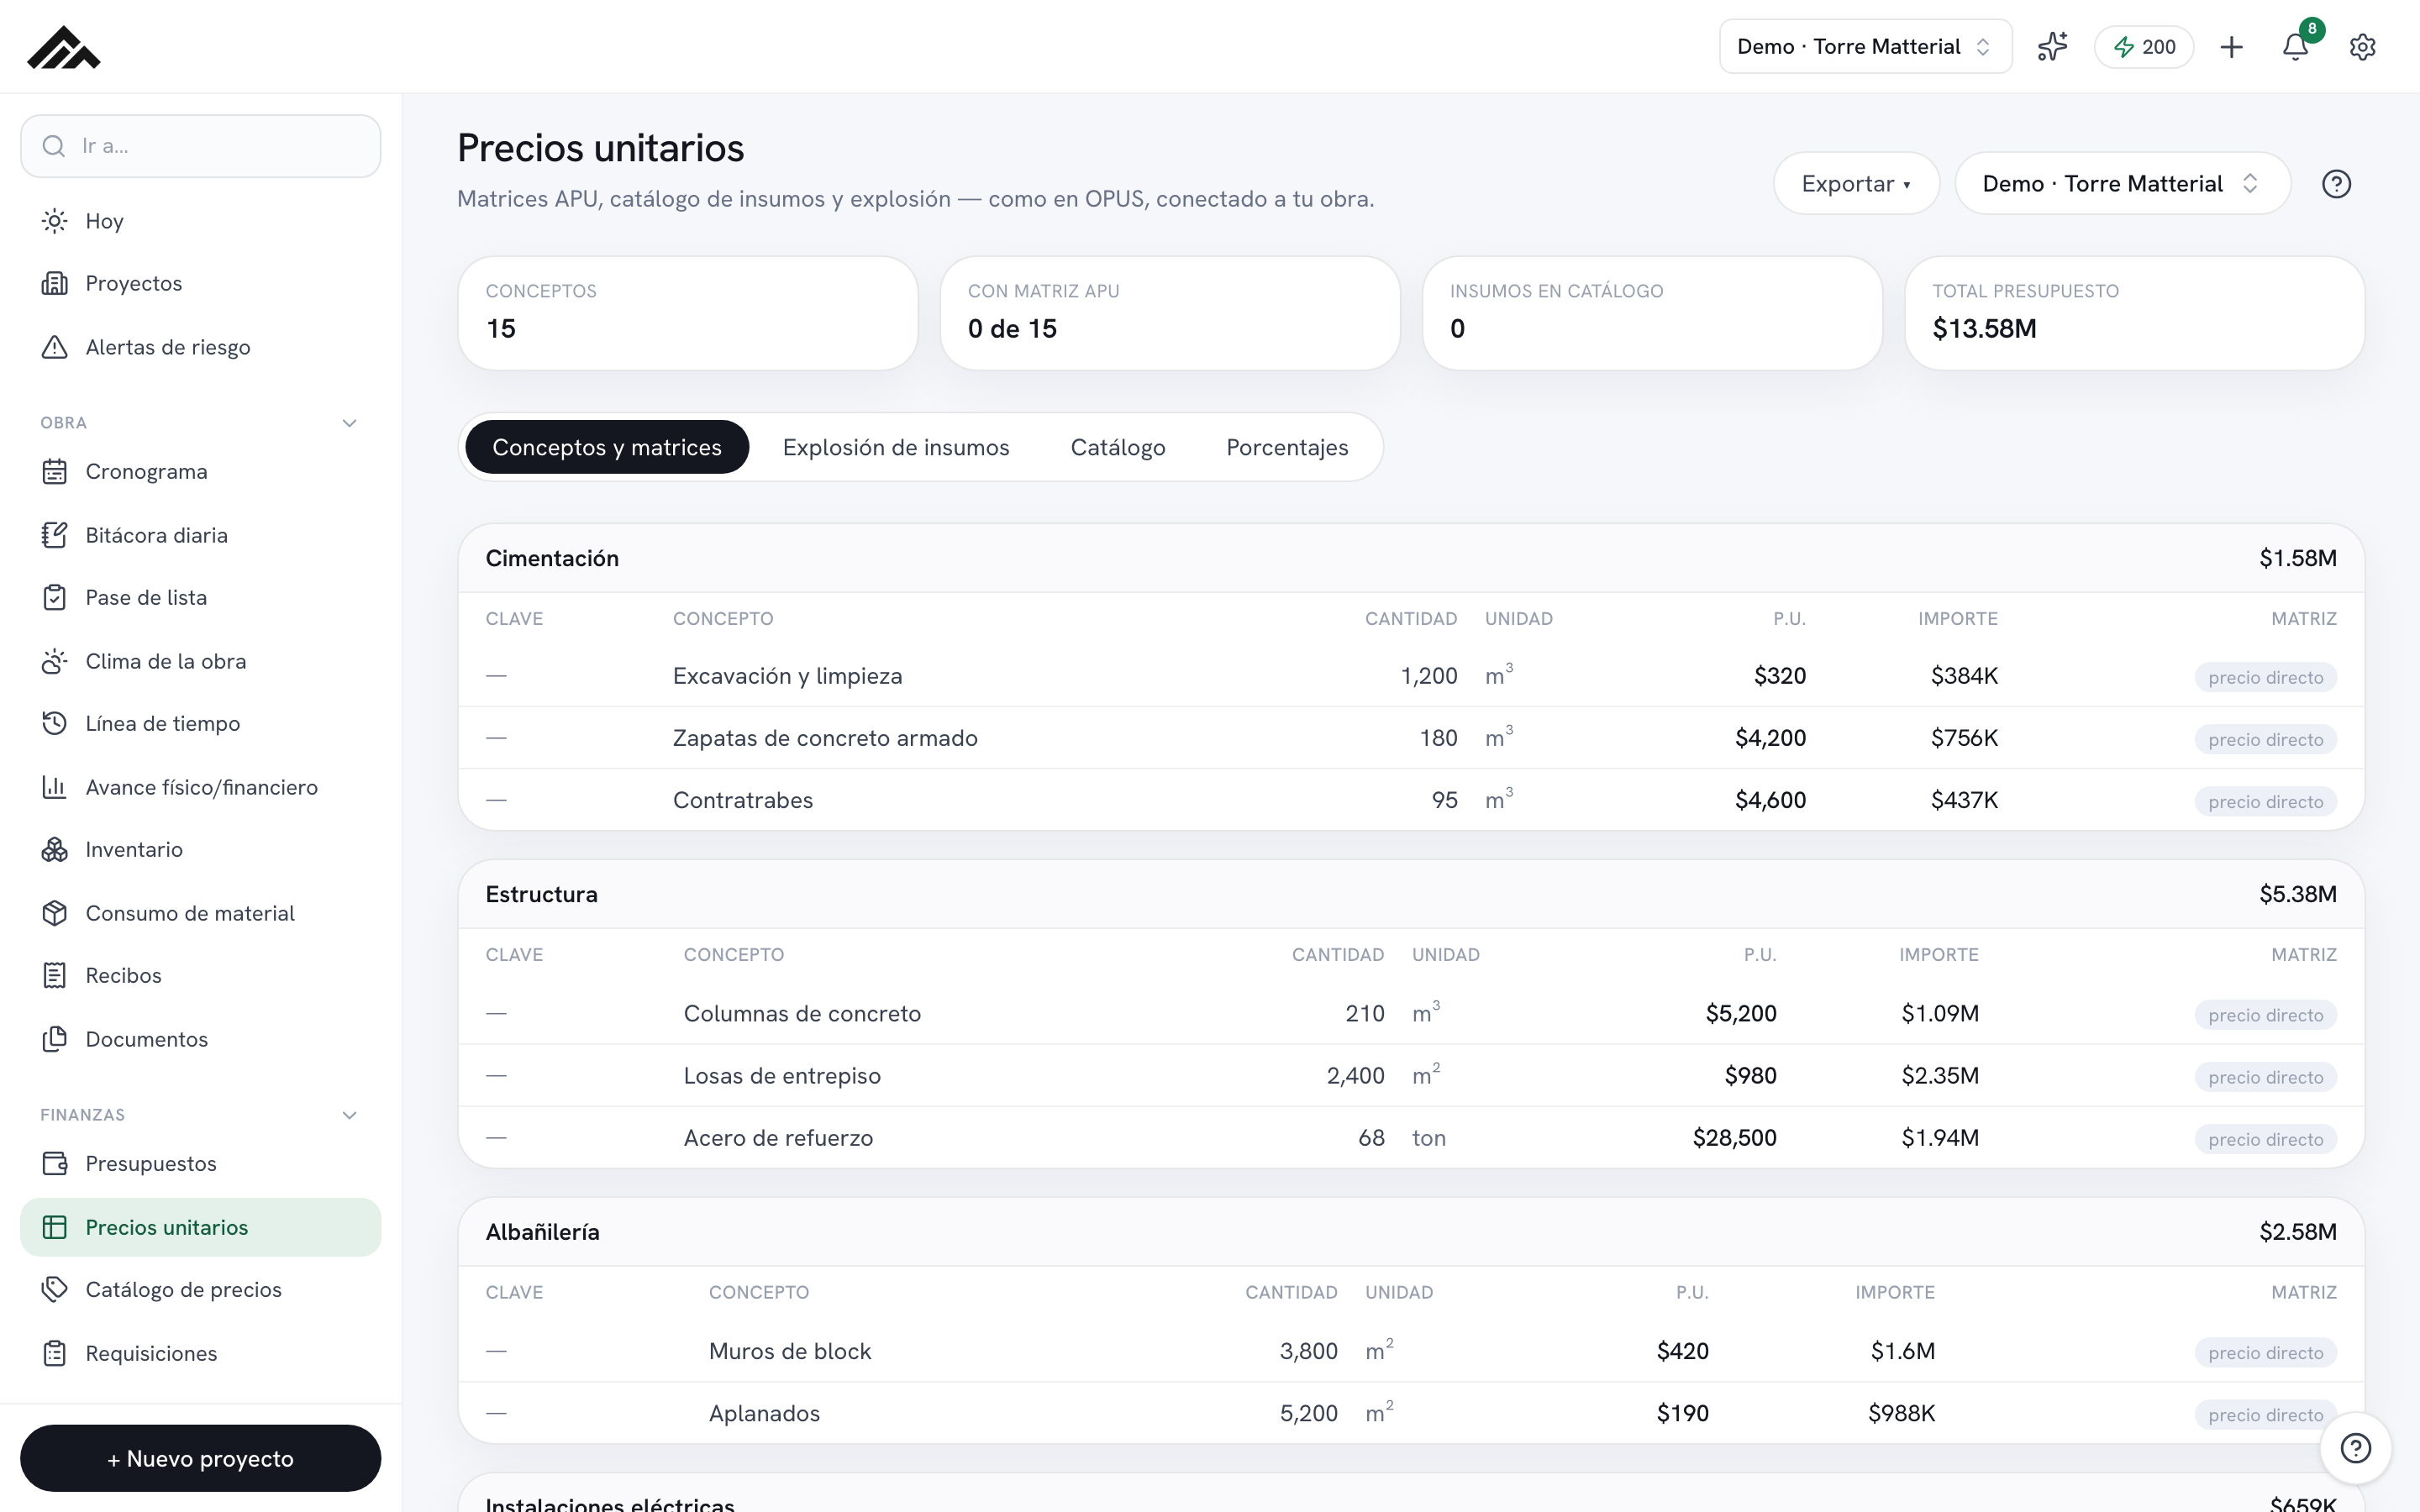
Task: Click the Documentos files icon
Action: (x=55, y=1039)
